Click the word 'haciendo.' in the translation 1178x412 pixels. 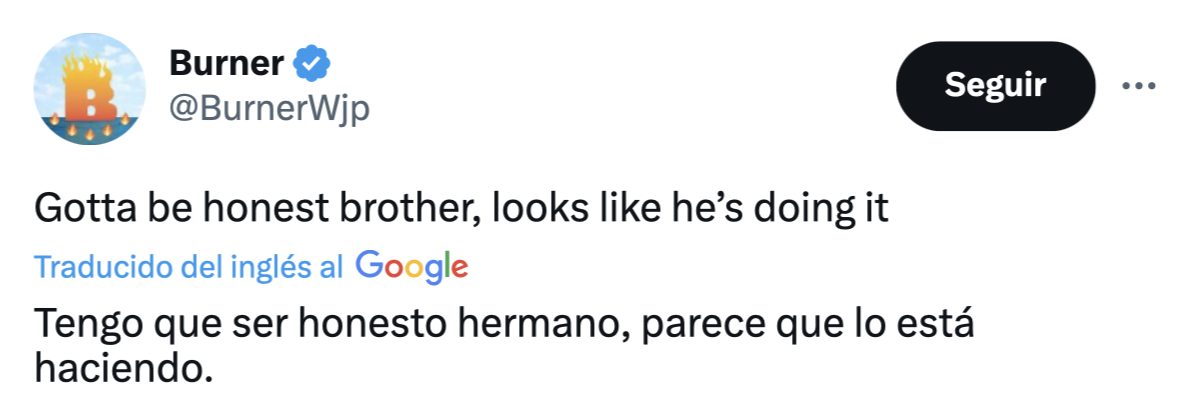(124, 369)
